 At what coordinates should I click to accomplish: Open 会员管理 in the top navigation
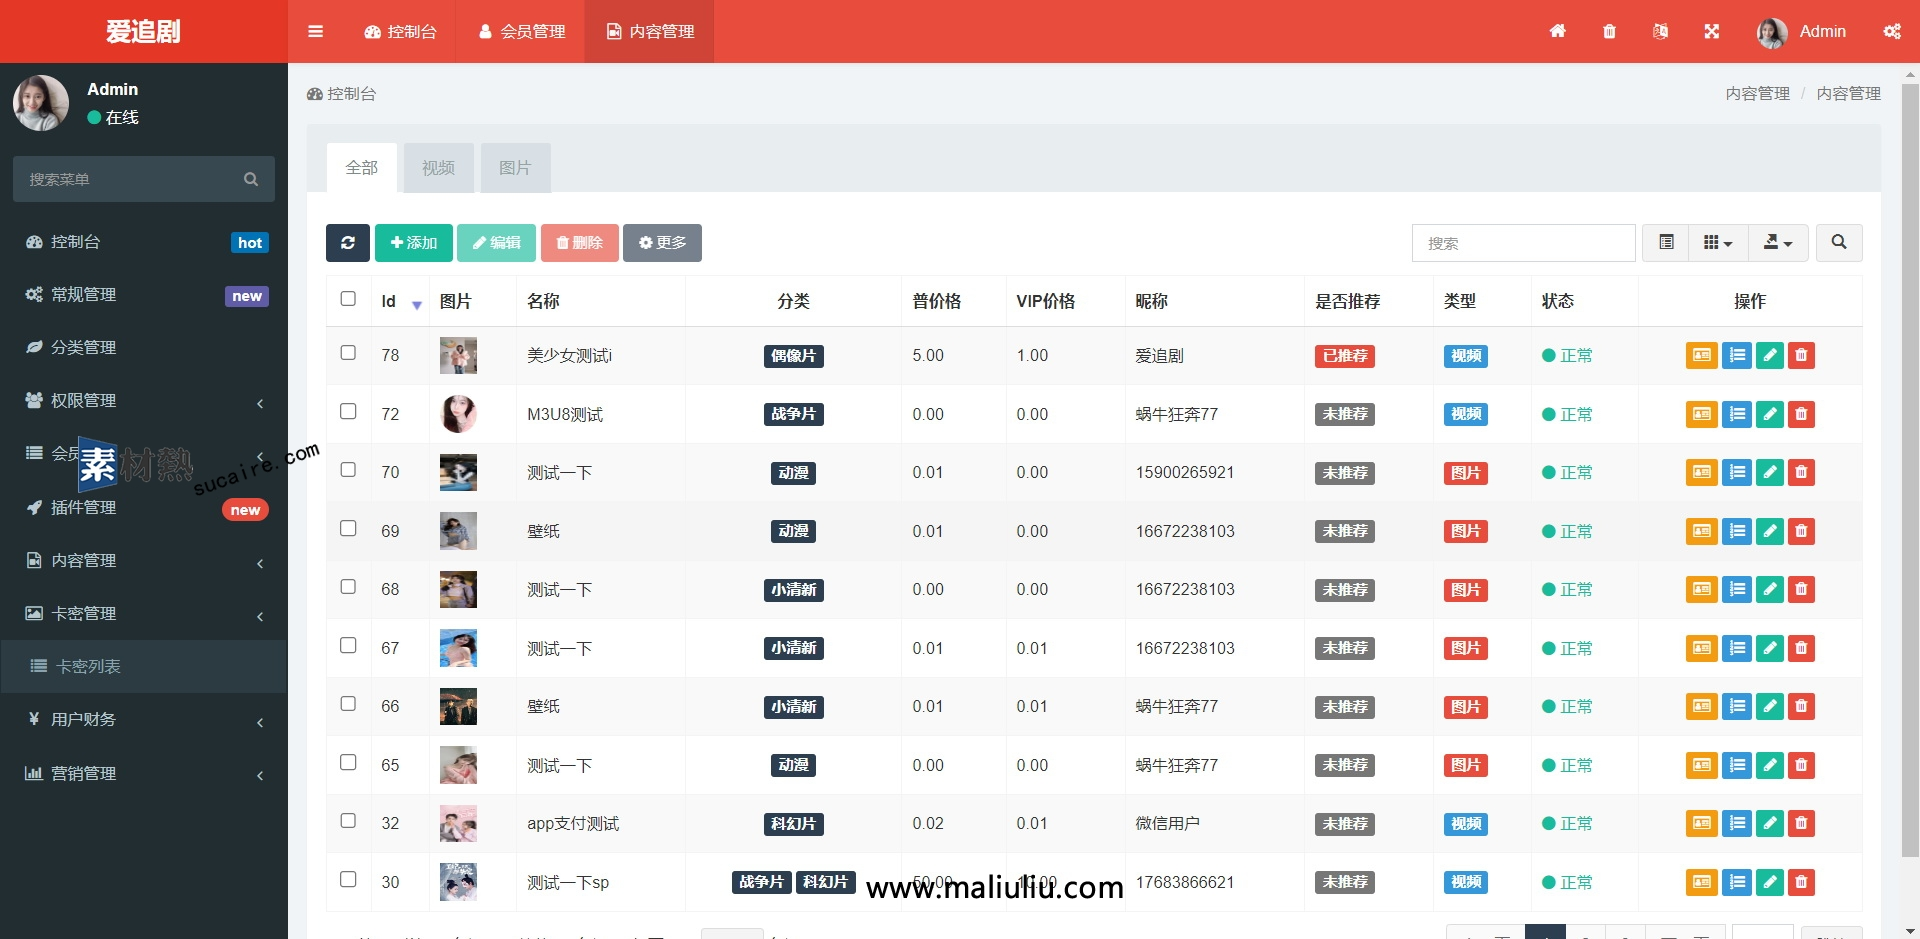click(520, 31)
